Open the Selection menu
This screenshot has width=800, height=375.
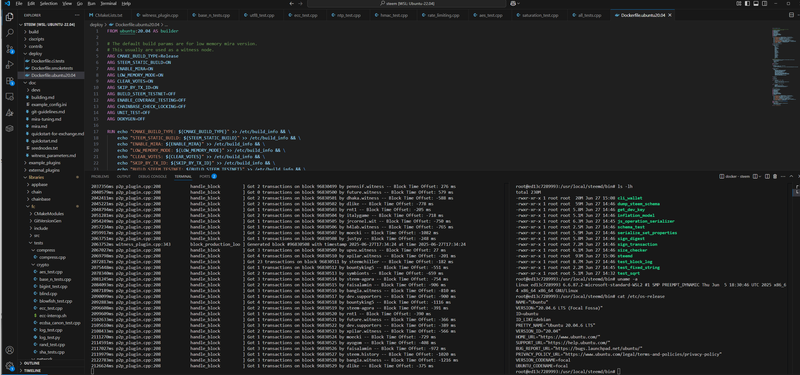(x=49, y=3)
